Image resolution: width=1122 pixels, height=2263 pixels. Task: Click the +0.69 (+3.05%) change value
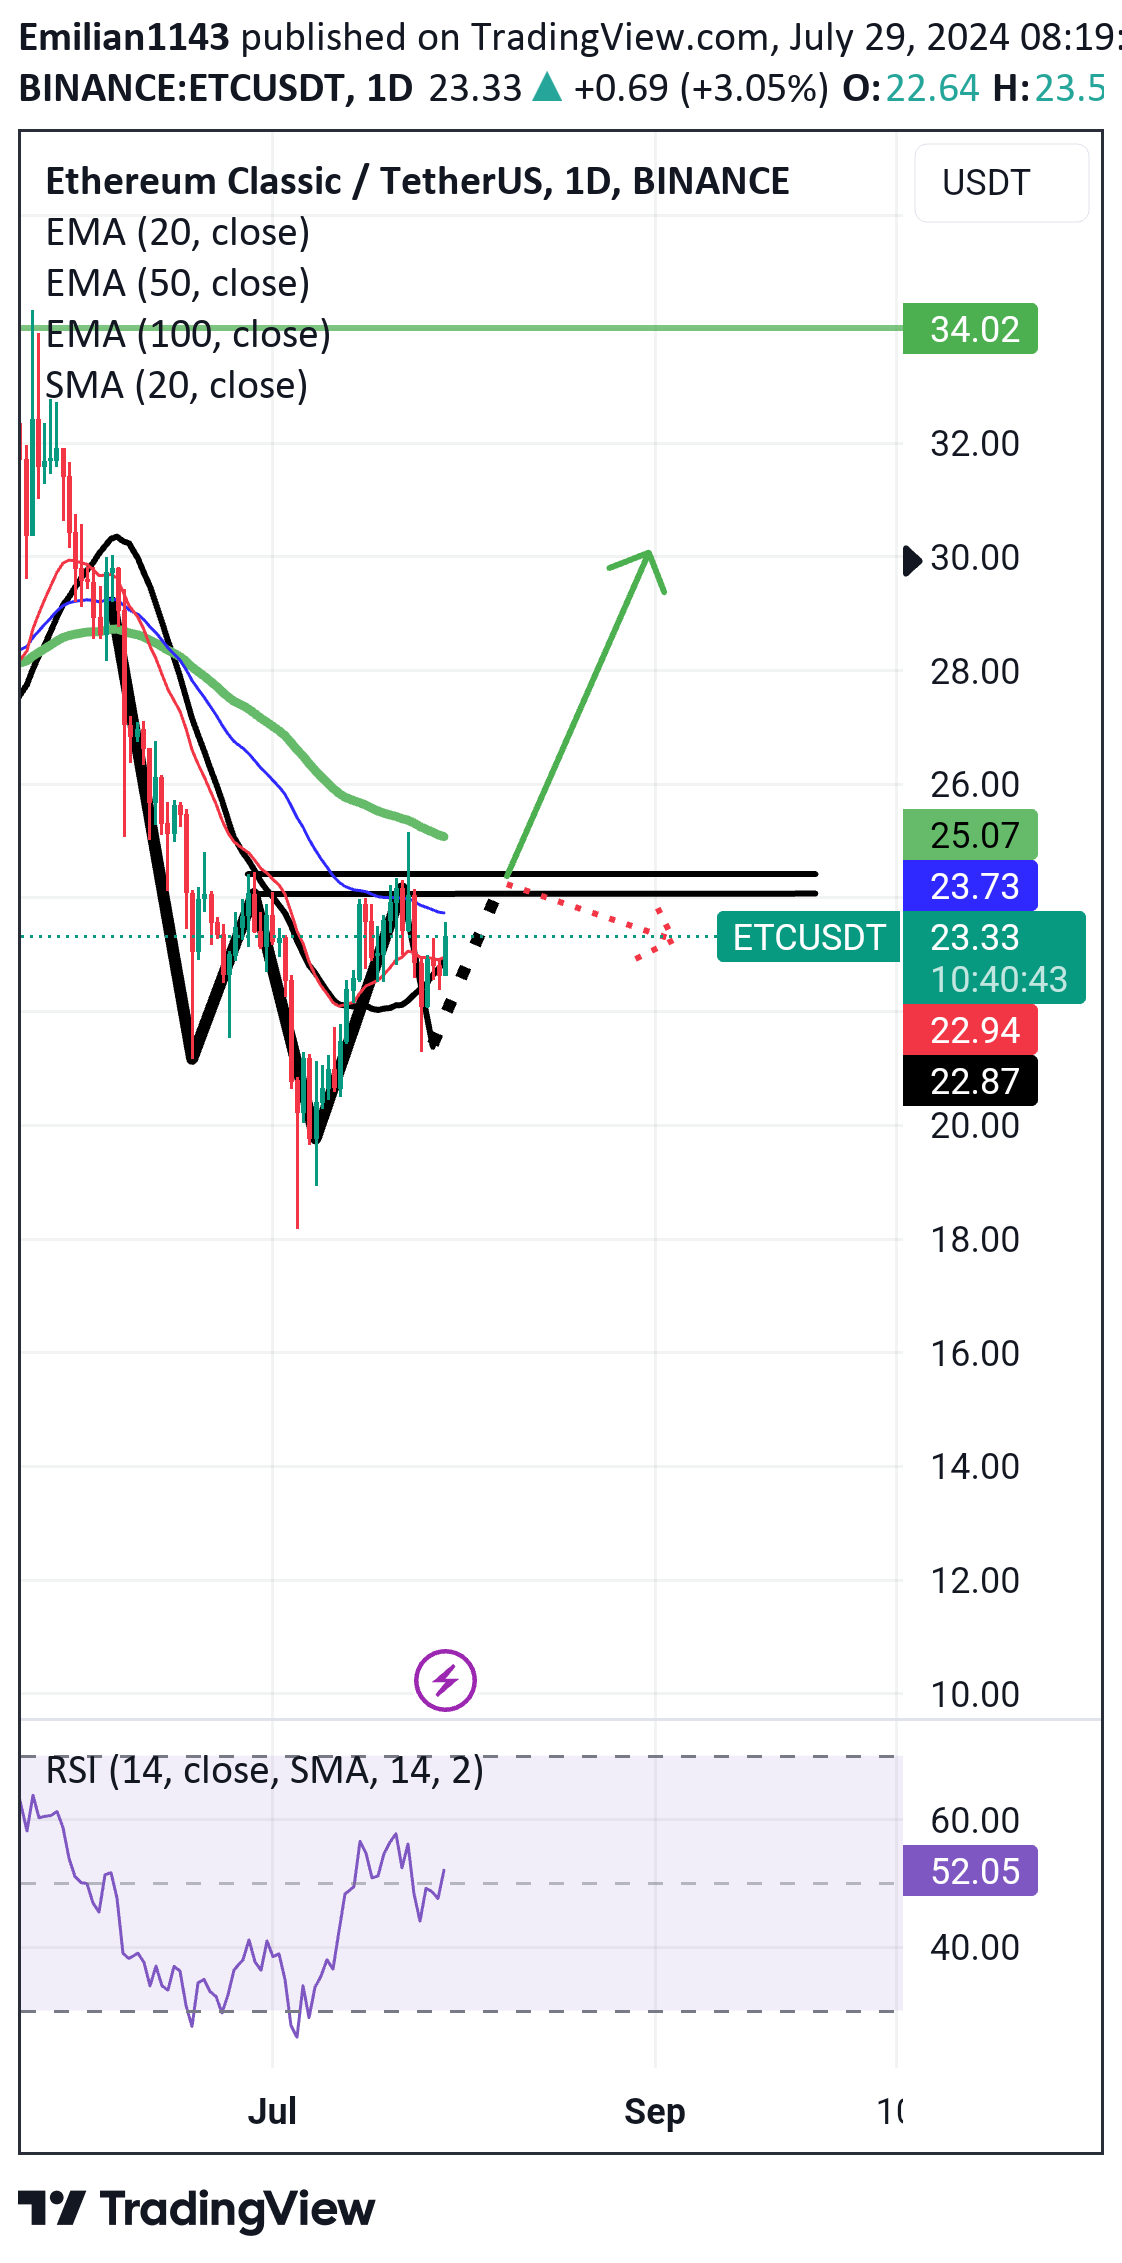point(701,89)
